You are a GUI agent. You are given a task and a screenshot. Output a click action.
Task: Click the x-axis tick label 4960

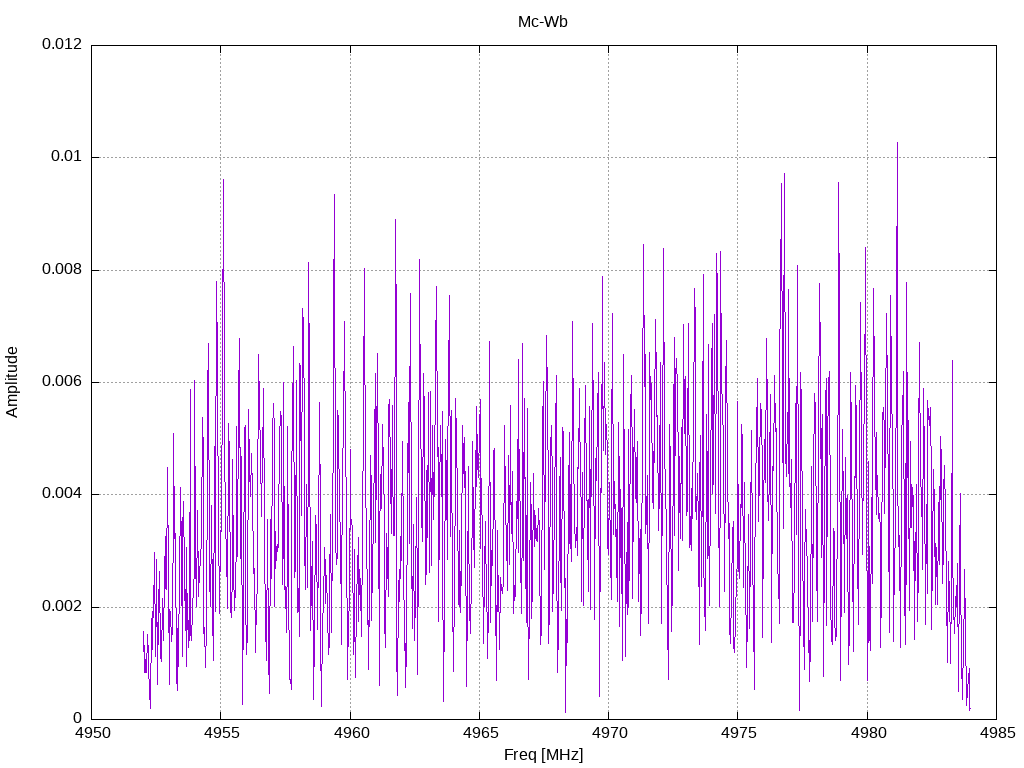(351, 733)
